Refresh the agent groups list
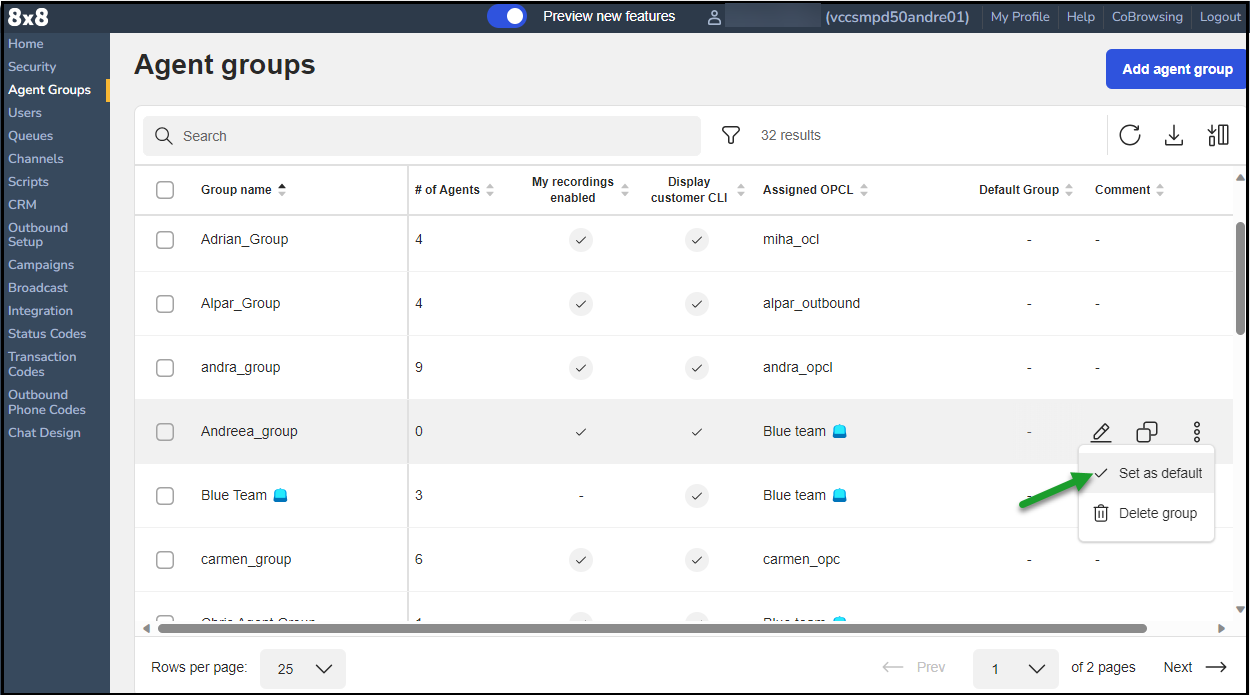The width and height of the screenshot is (1250, 695). (1130, 135)
